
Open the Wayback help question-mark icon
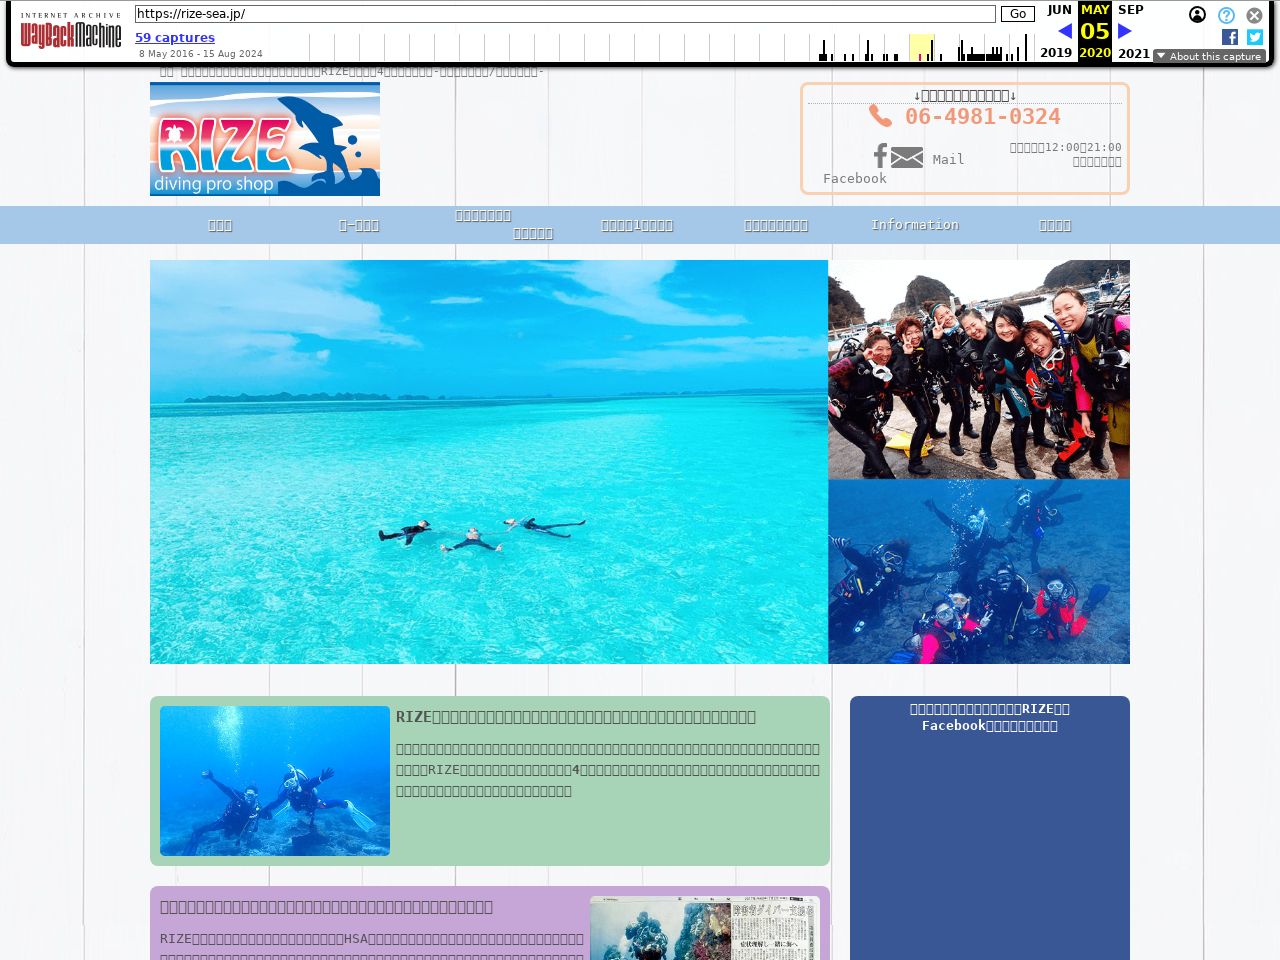pos(1226,15)
